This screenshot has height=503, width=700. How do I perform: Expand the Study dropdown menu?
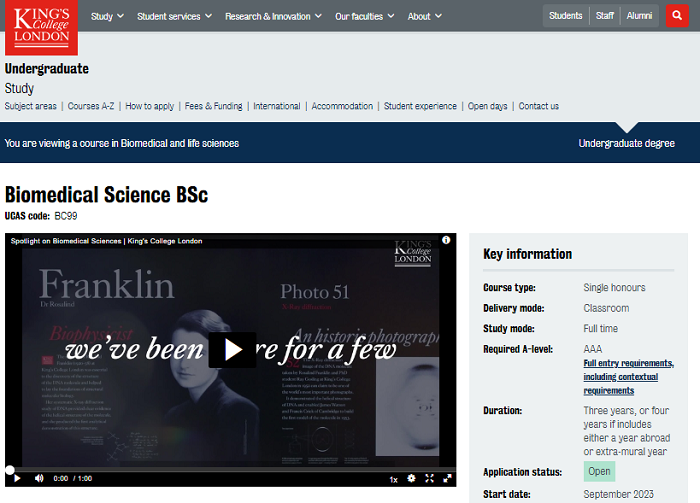(107, 16)
